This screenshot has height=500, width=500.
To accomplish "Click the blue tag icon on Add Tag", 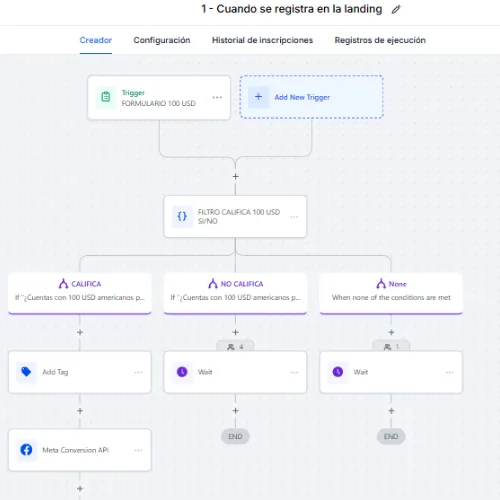I will (x=26, y=372).
